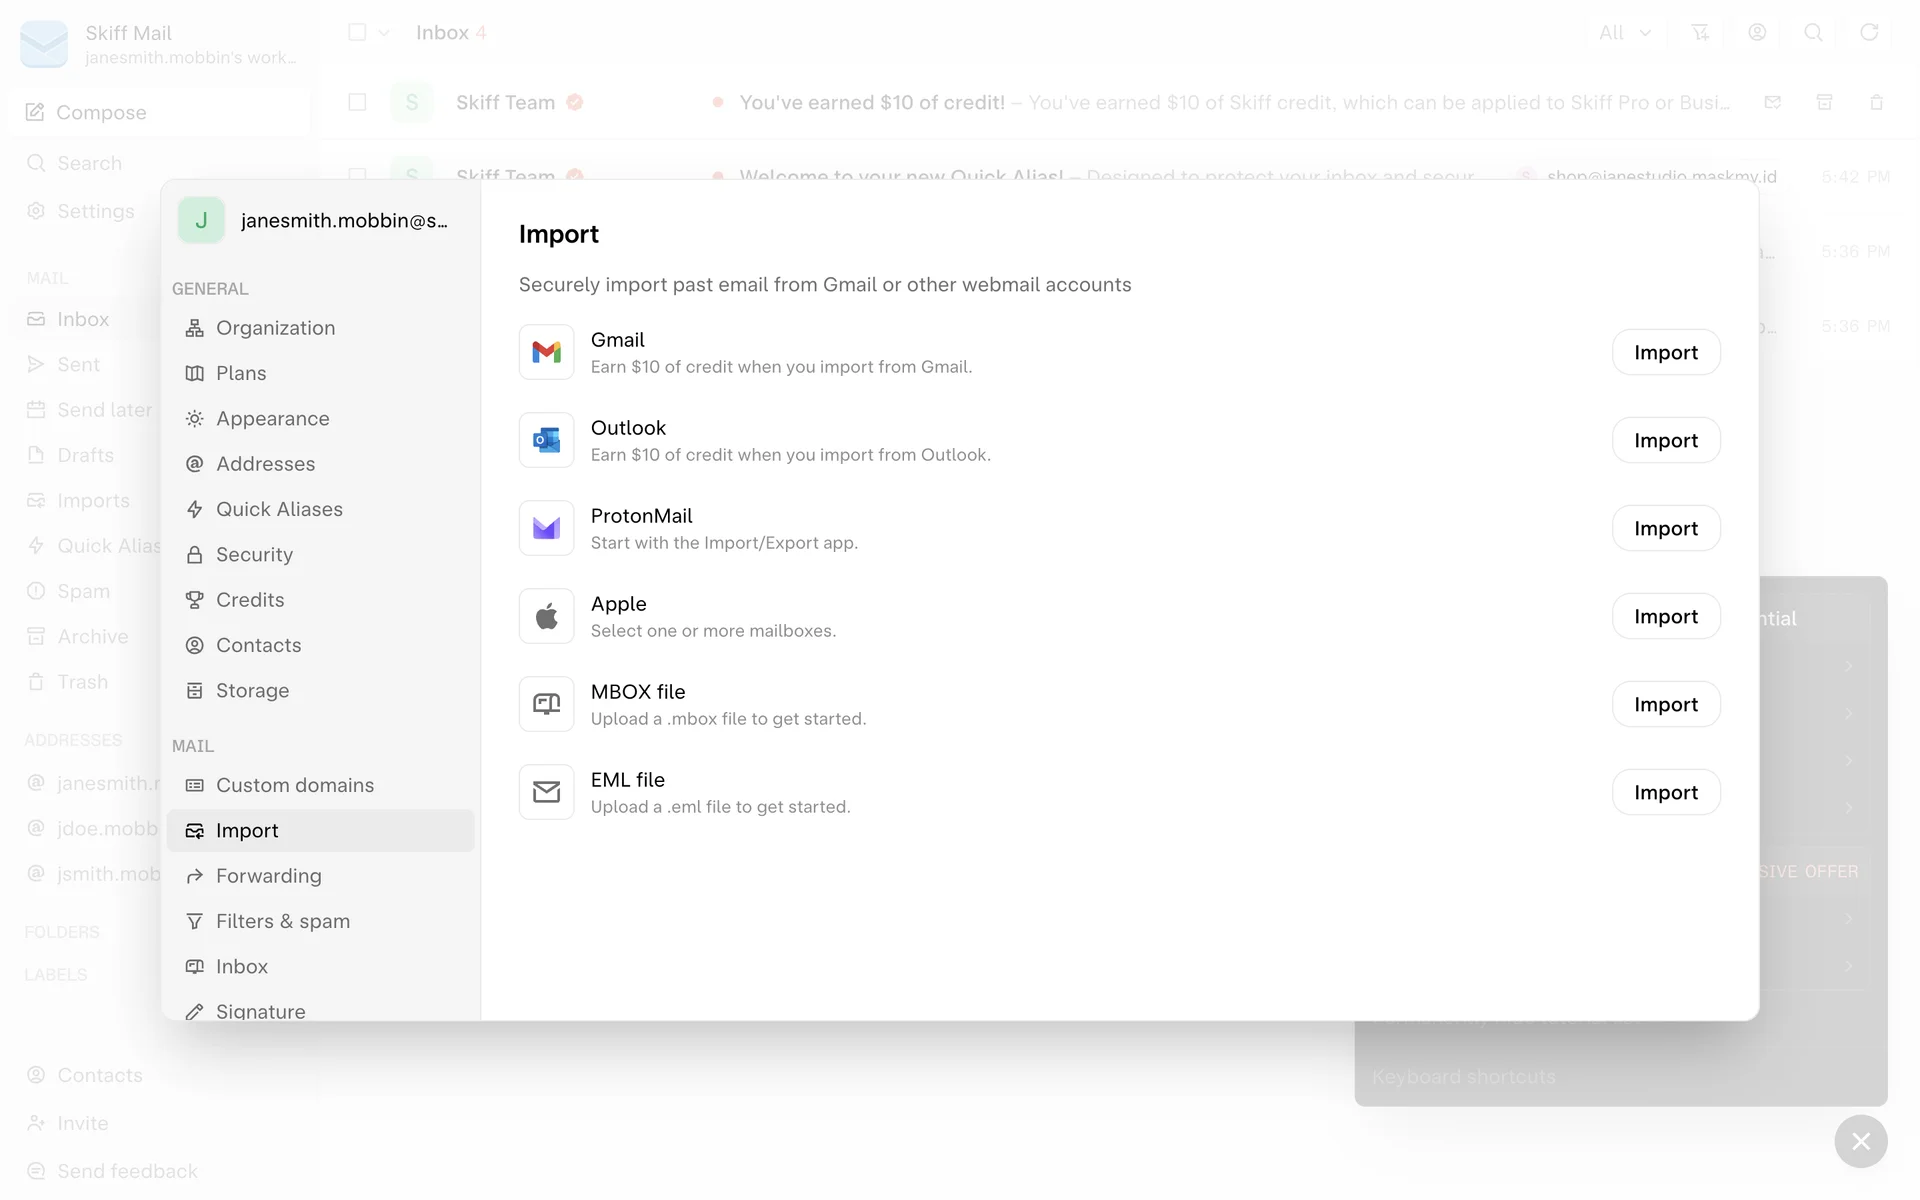This screenshot has width=1920, height=1200.
Task: Click Import button for Gmail
Action: [x=1665, y=352]
